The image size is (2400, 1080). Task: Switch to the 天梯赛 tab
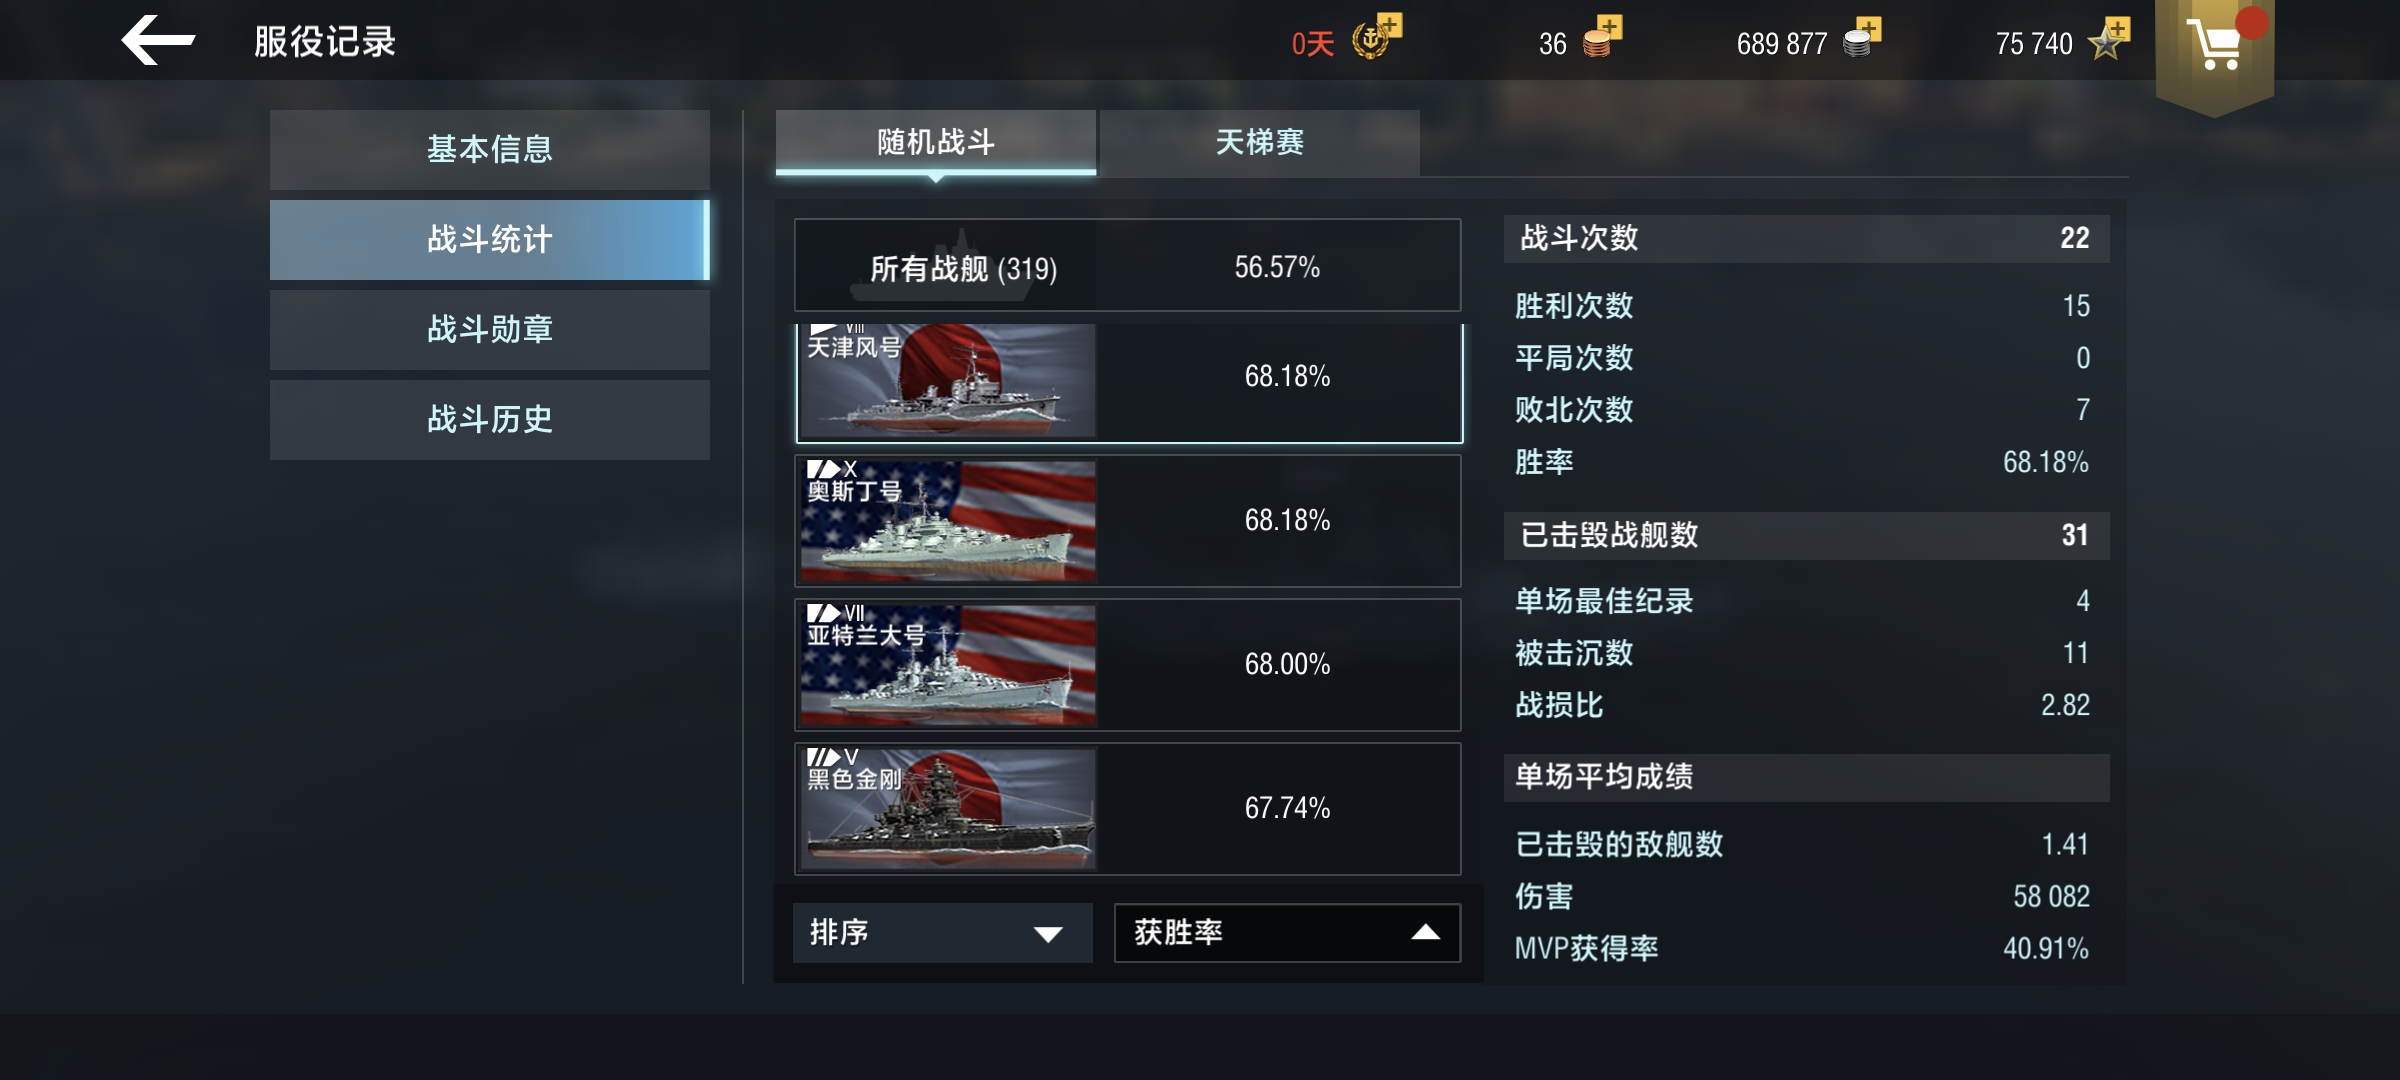click(1259, 143)
